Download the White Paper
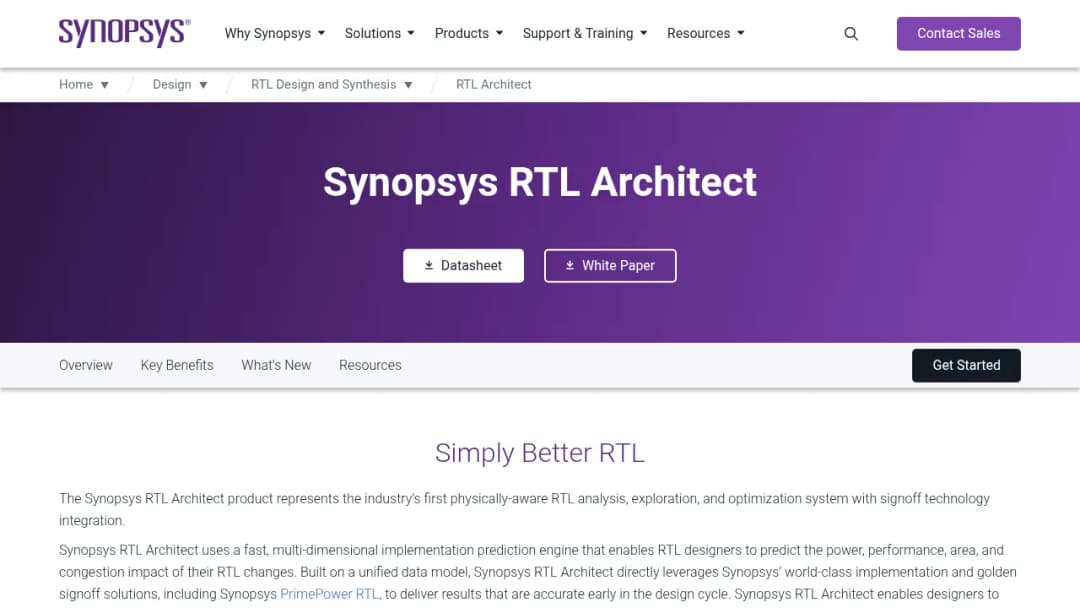The image size is (1080, 608). pyautogui.click(x=610, y=266)
